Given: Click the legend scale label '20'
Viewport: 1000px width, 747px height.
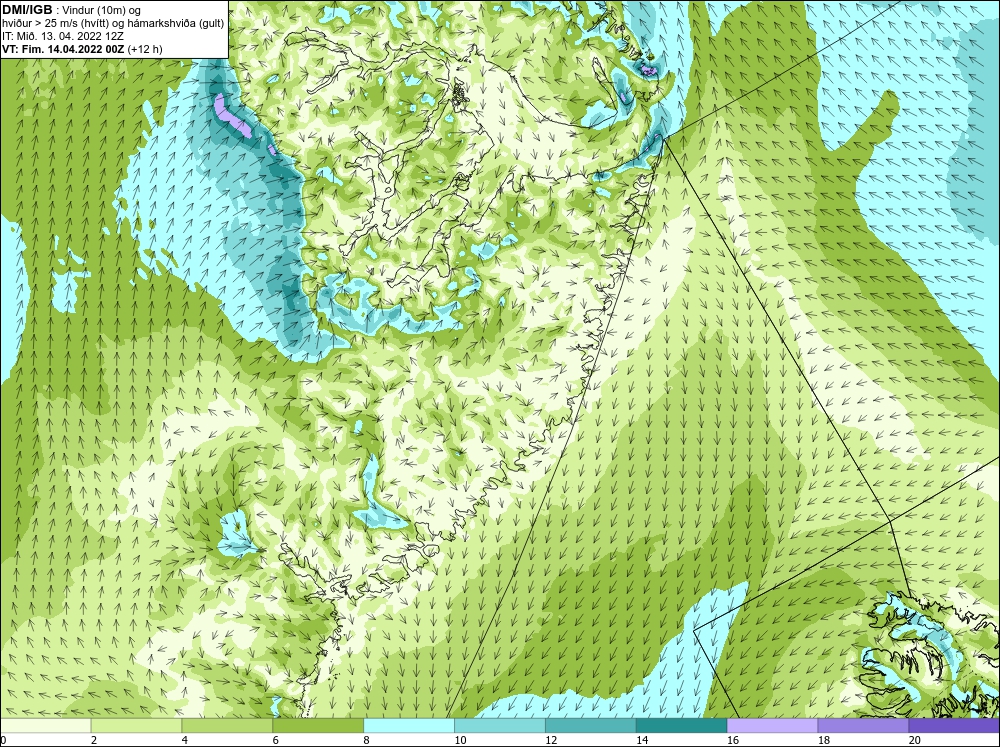Looking at the screenshot, I should click(x=915, y=740).
